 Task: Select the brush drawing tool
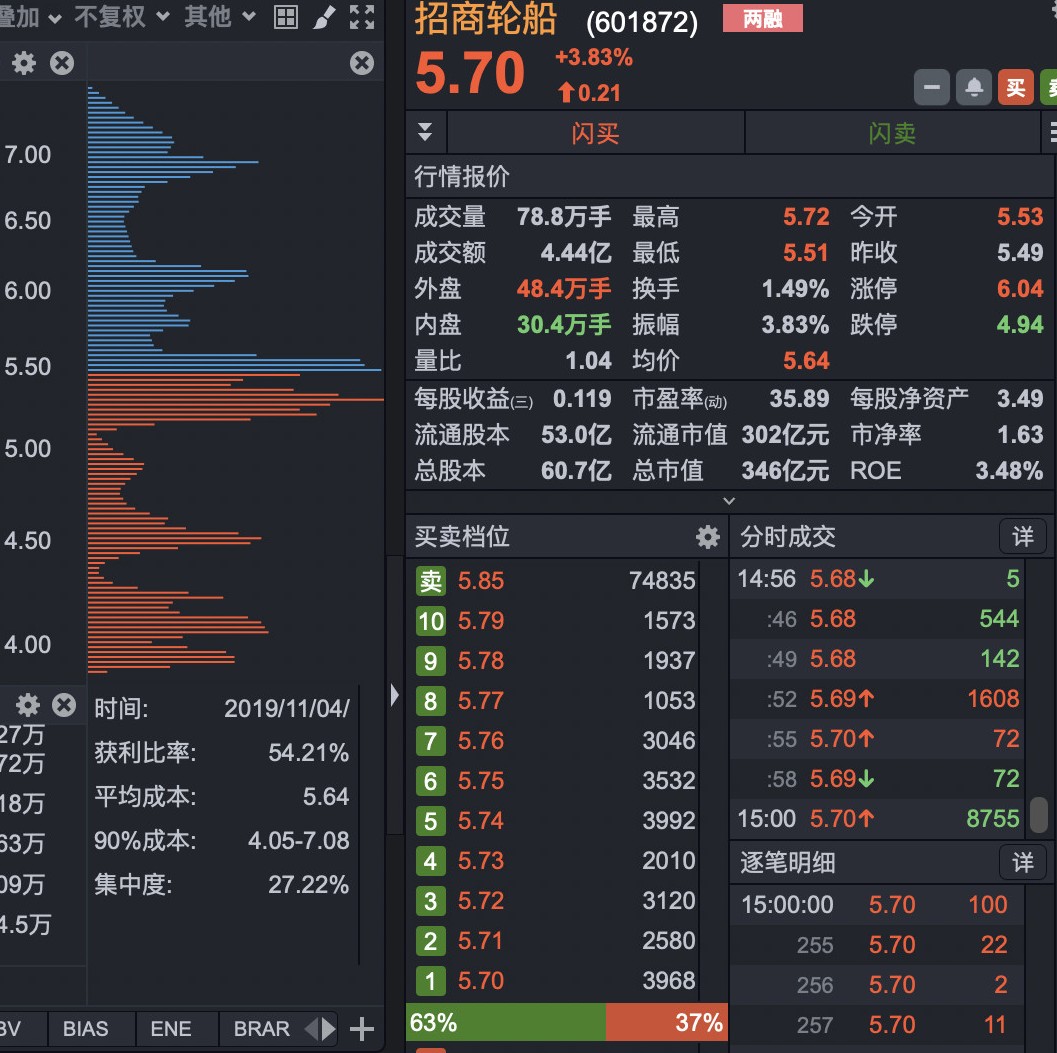point(324,17)
